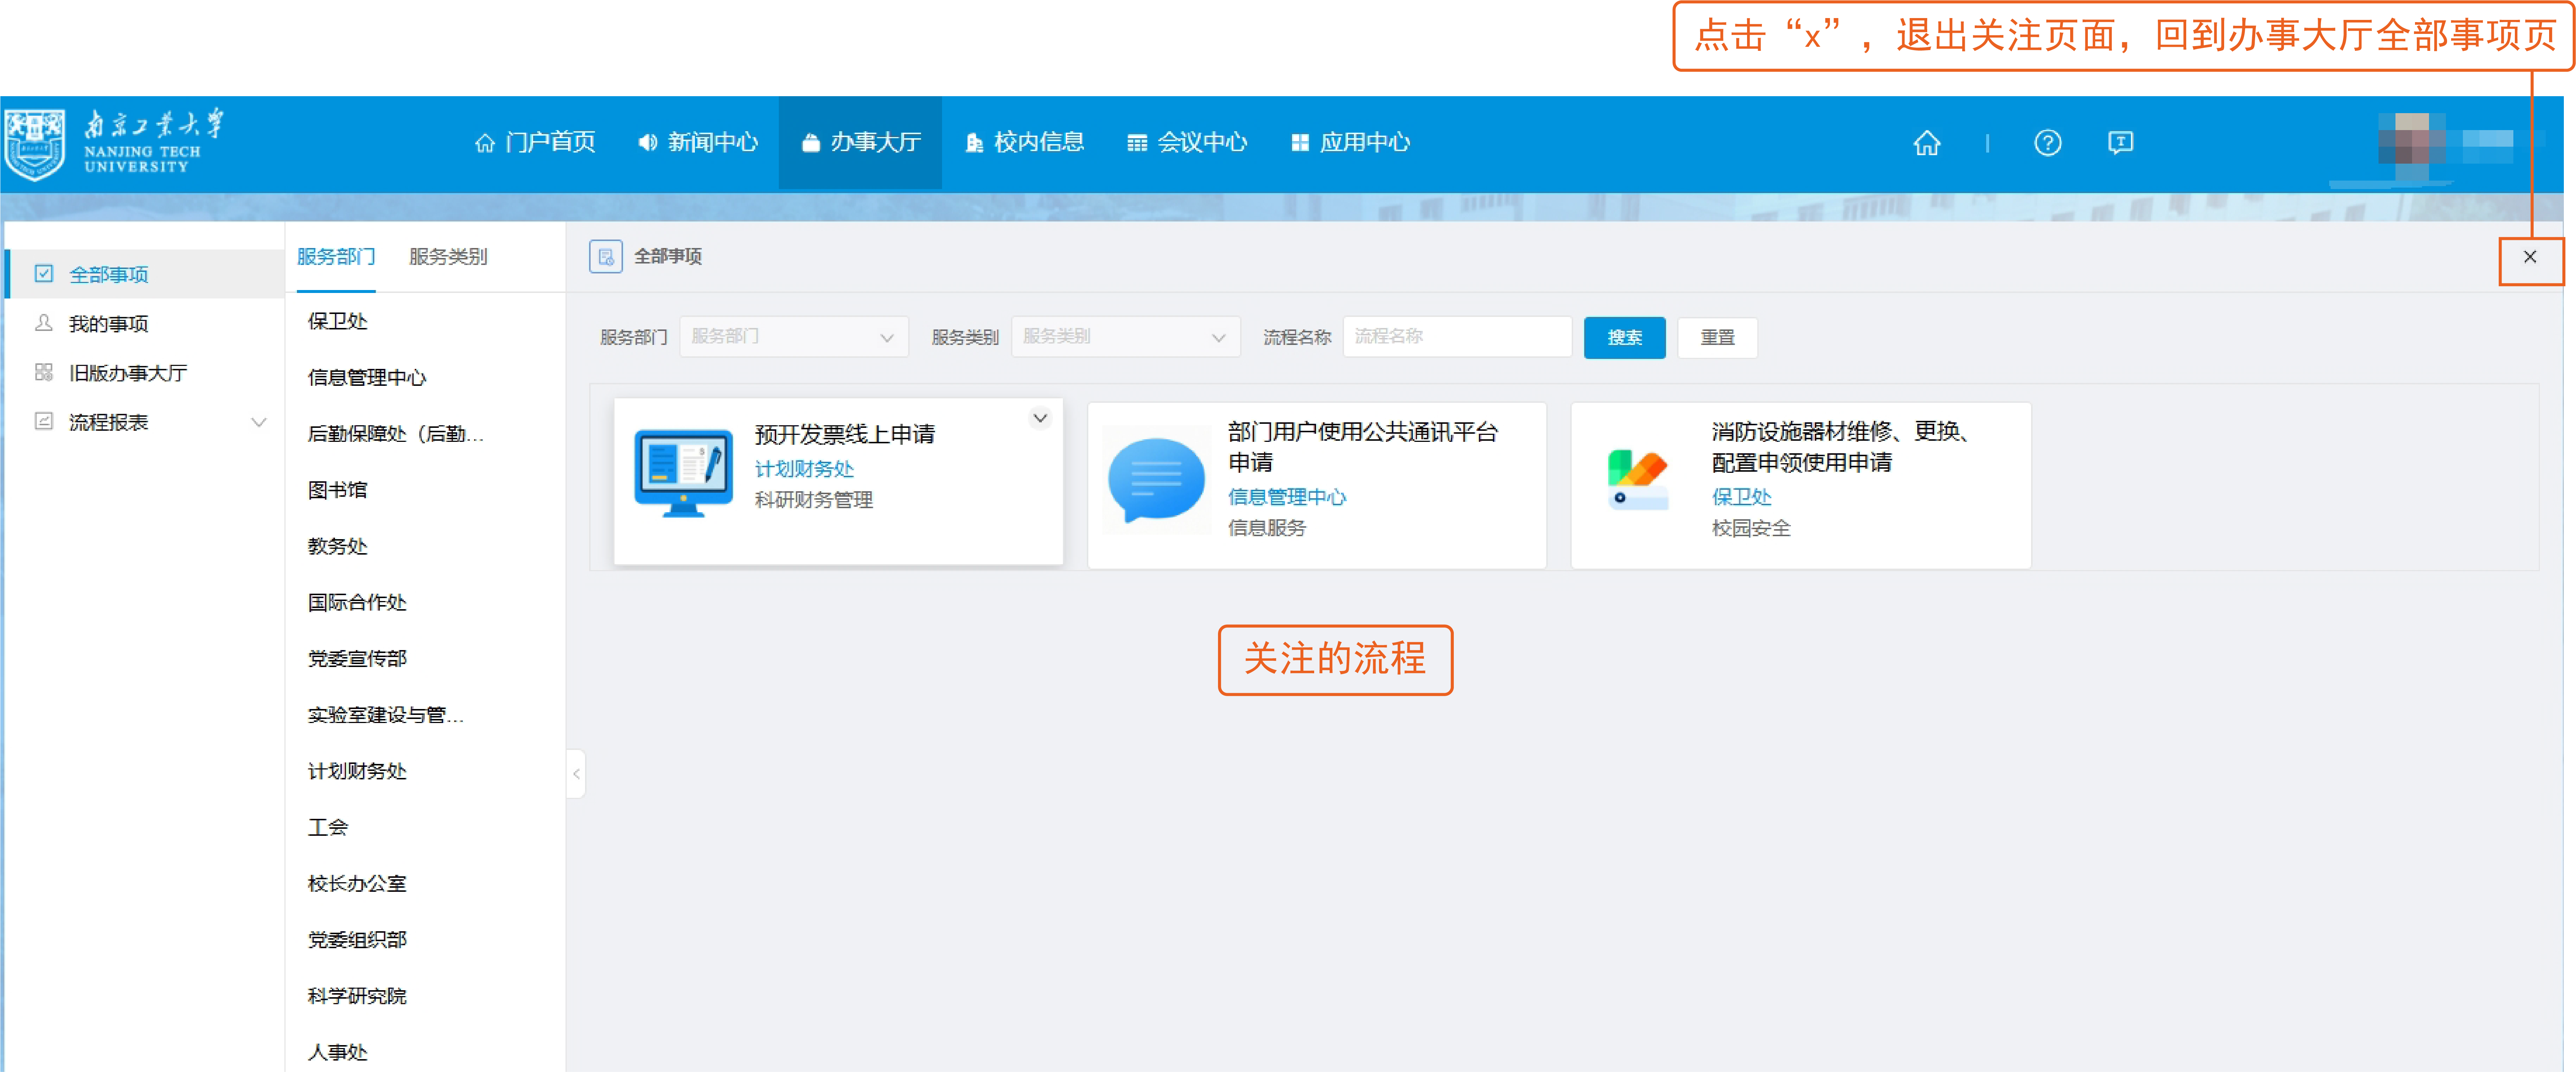
Task: Select 后勤保障处 in the department list
Action: tap(396, 434)
